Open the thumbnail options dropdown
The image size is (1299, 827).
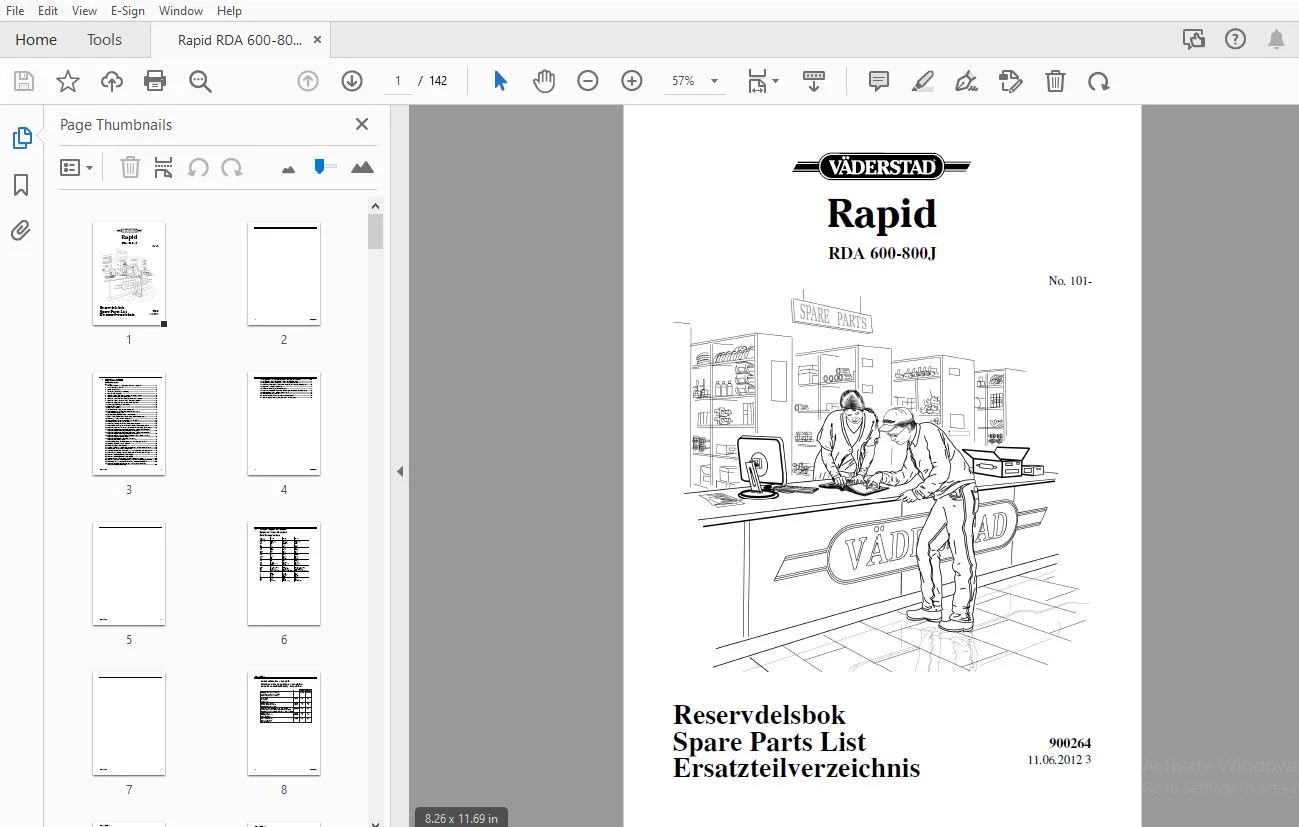click(x=77, y=168)
